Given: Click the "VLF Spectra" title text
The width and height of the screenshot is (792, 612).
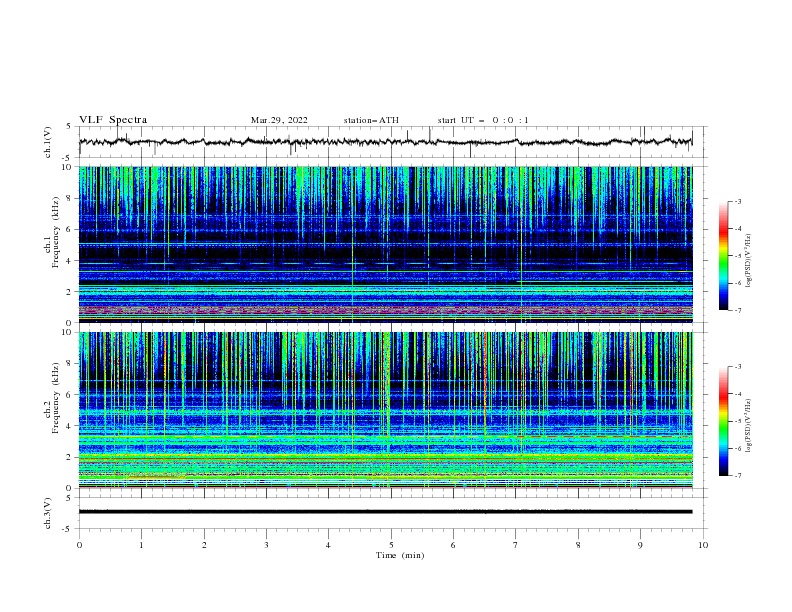Looking at the screenshot, I should point(113,120).
